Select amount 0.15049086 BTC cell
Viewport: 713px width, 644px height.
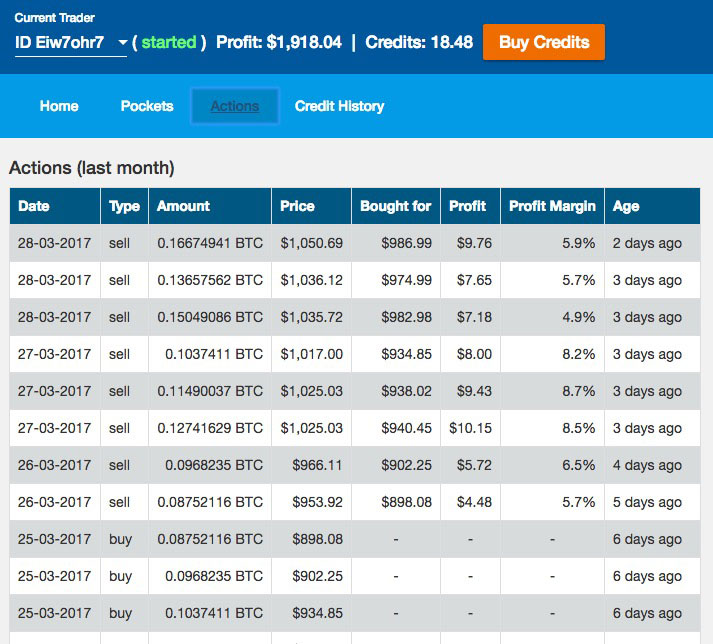tap(210, 317)
